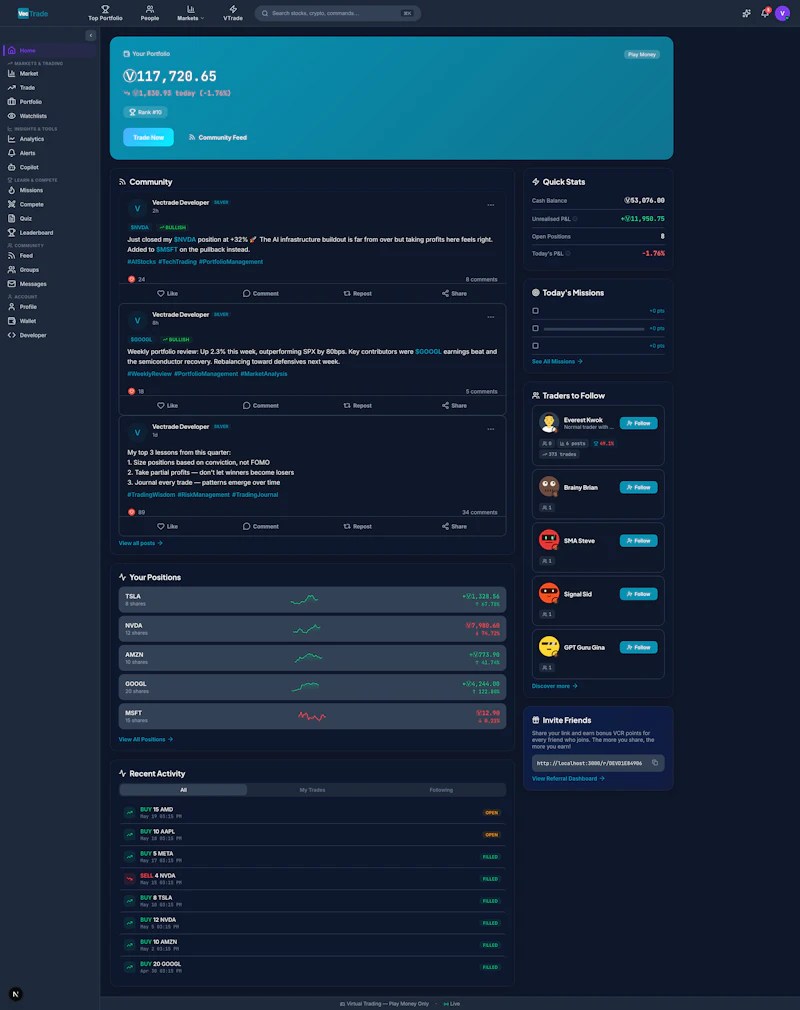
Task: Check the second mission checkbox
Action: [x=535, y=328]
